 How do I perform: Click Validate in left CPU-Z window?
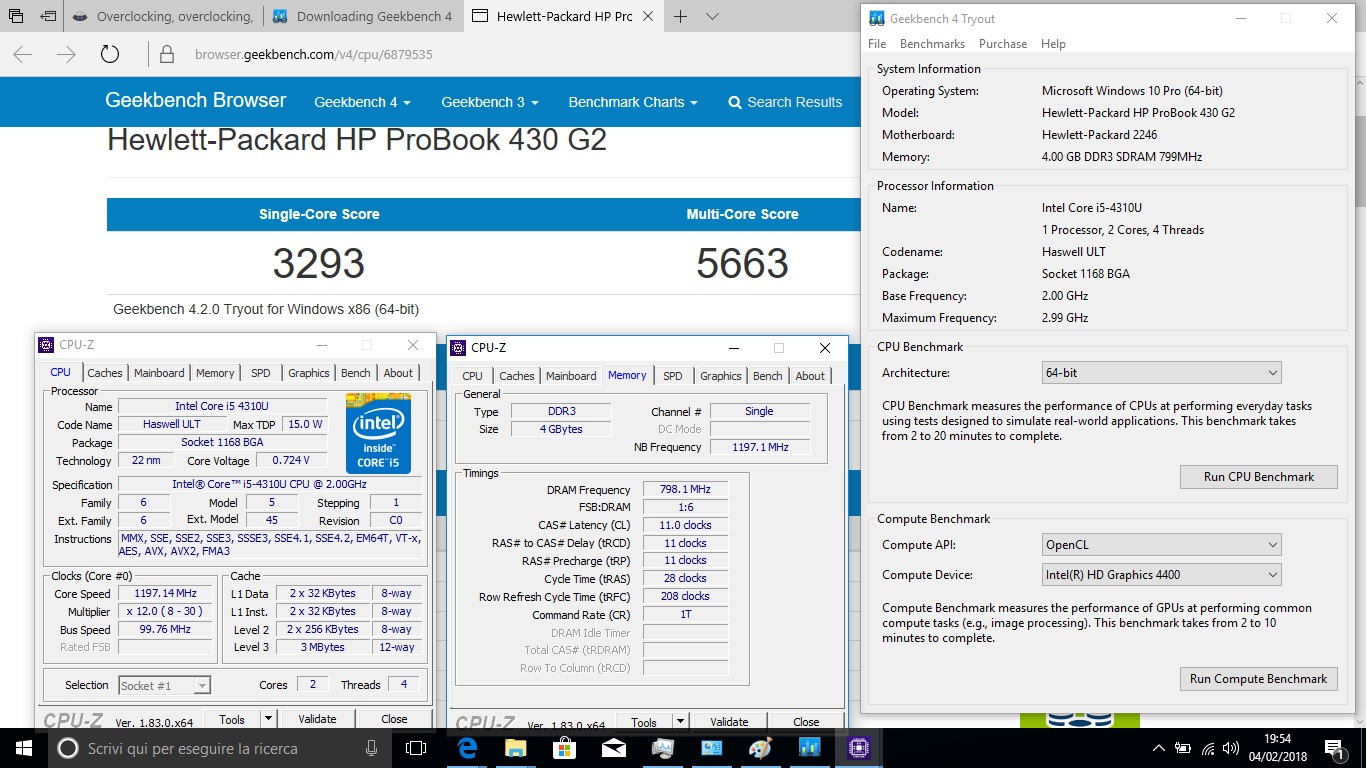pos(317,719)
